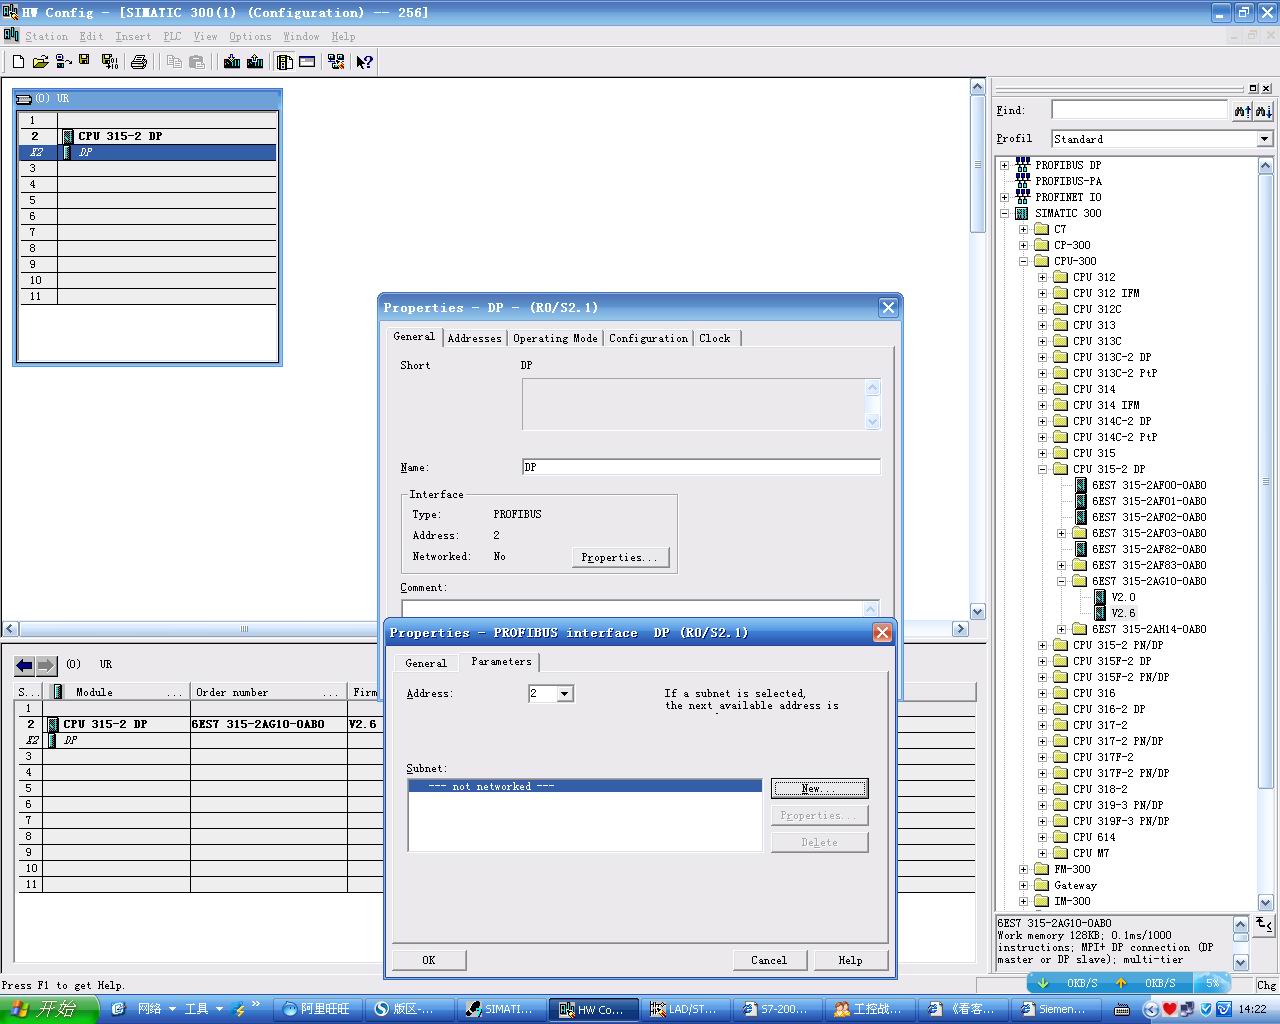This screenshot has width=1280, height=1024.
Task: Collapse the CPU 315-2 DP node
Action: tap(1043, 469)
